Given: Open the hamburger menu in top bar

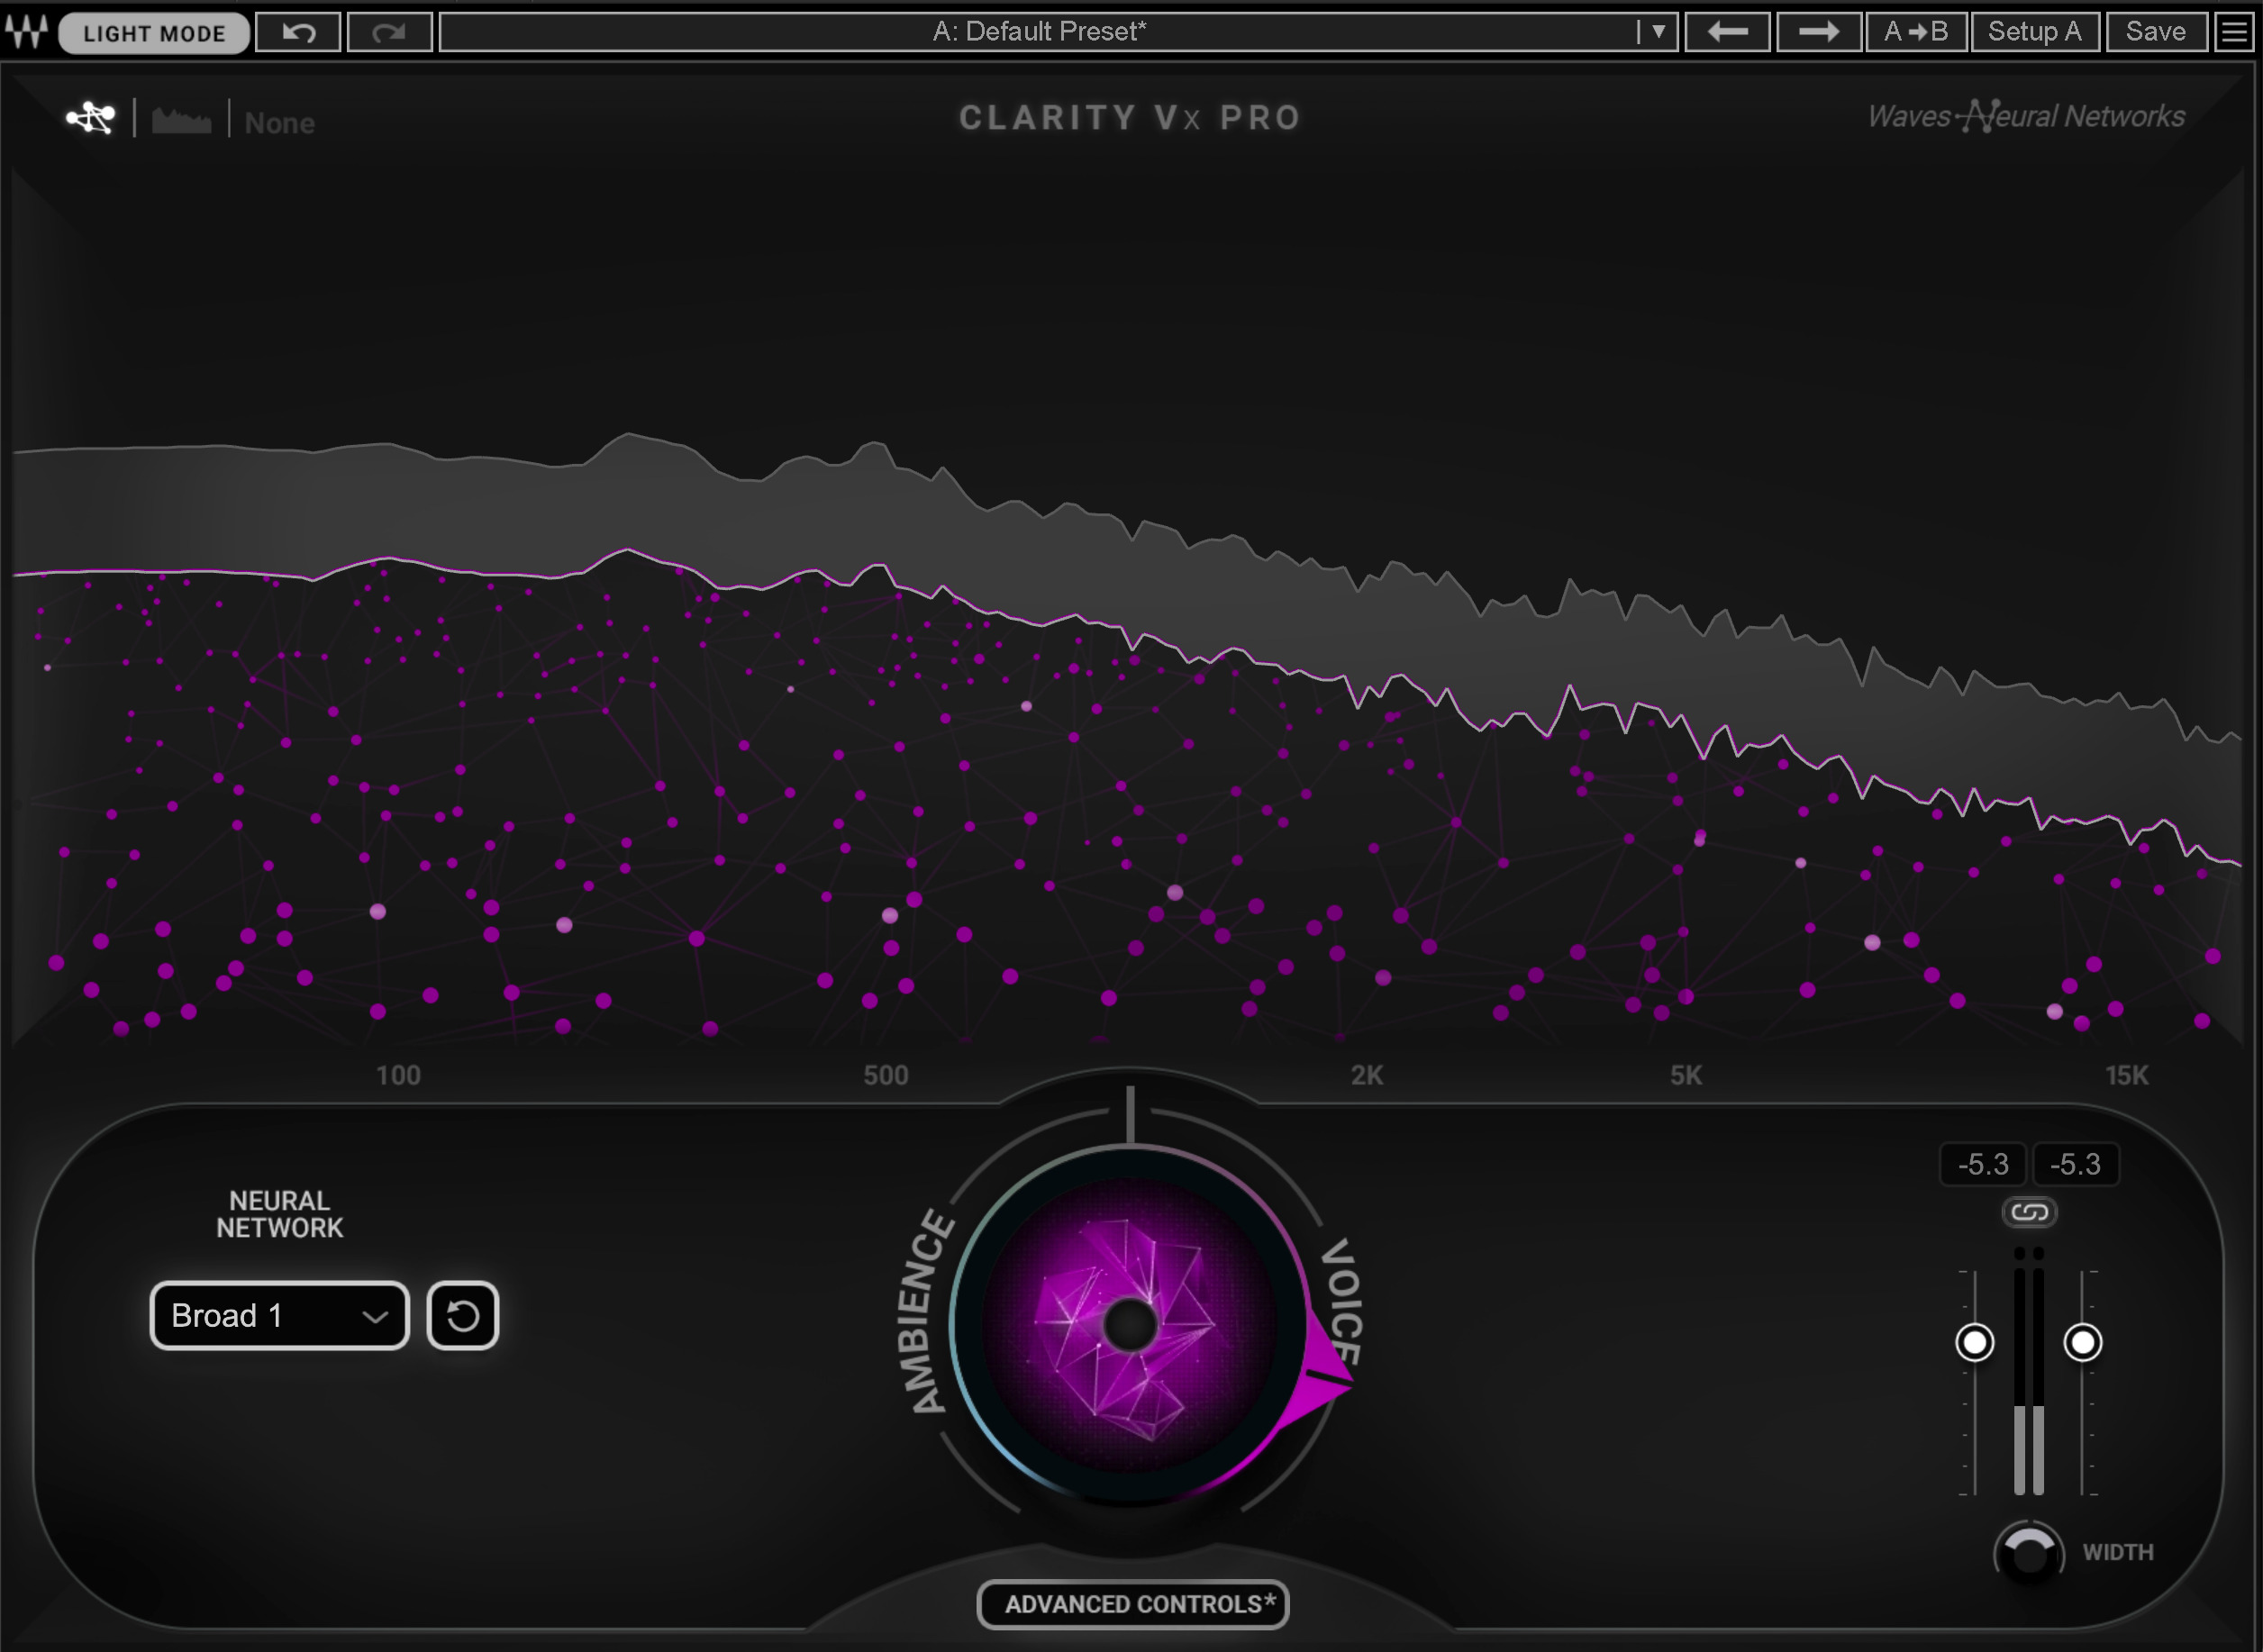Looking at the screenshot, I should coord(2234,32).
